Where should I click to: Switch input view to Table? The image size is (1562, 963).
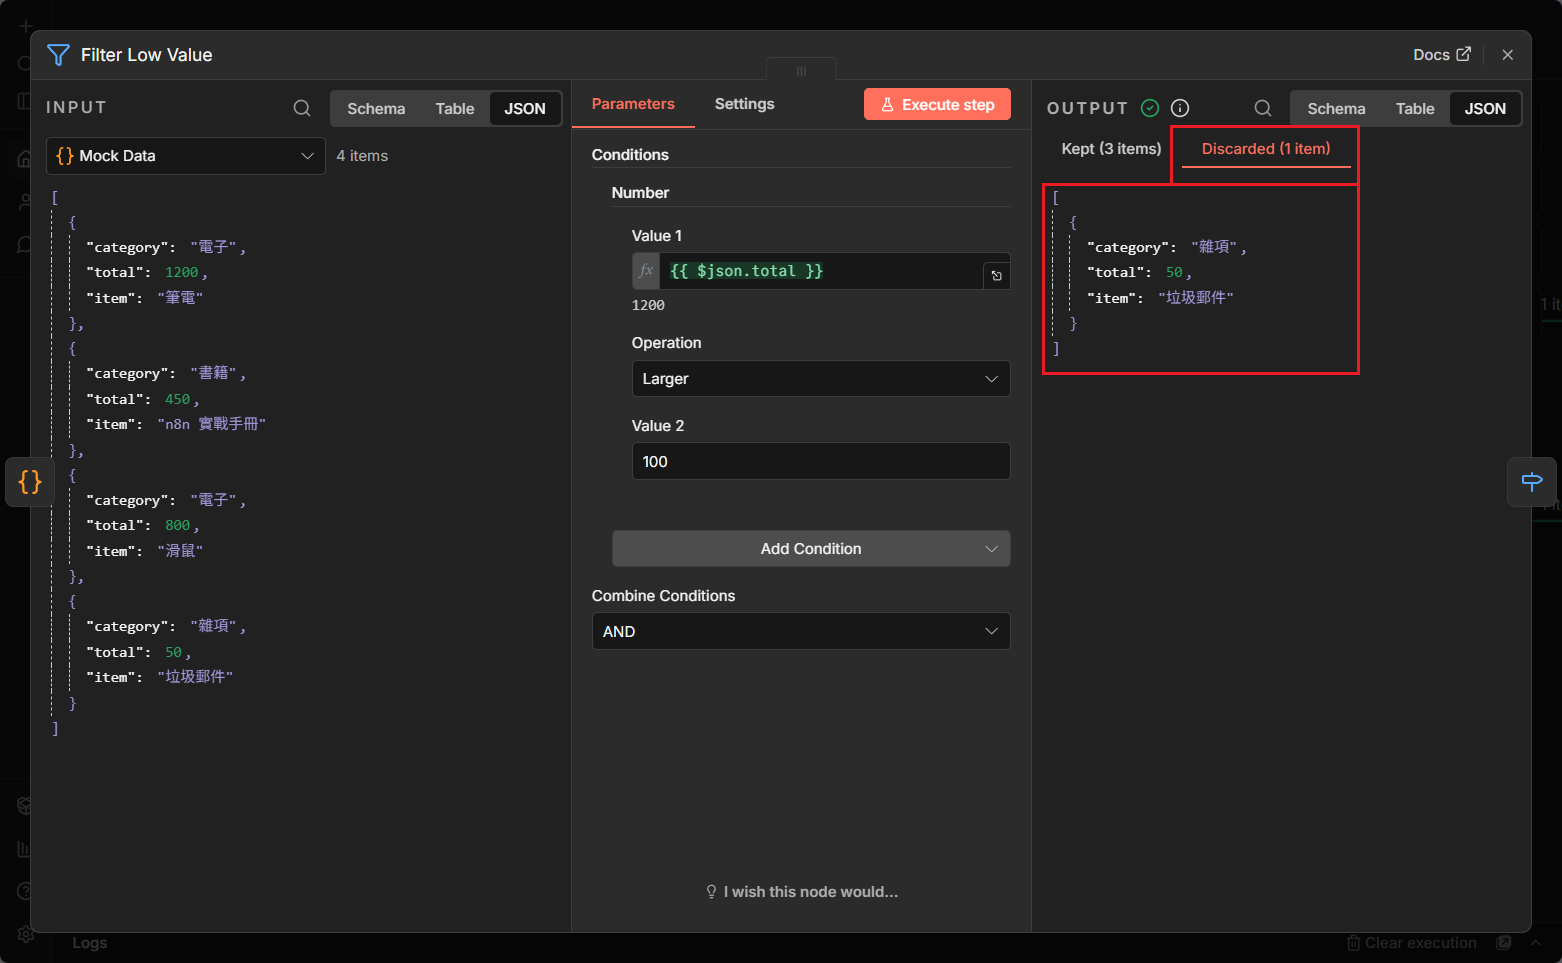coord(454,109)
